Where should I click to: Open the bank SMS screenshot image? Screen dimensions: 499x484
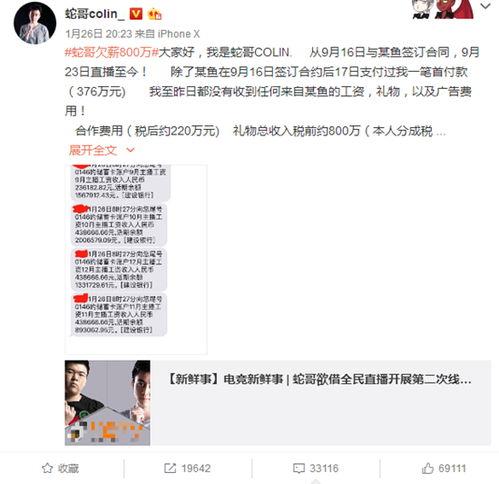coord(136,259)
